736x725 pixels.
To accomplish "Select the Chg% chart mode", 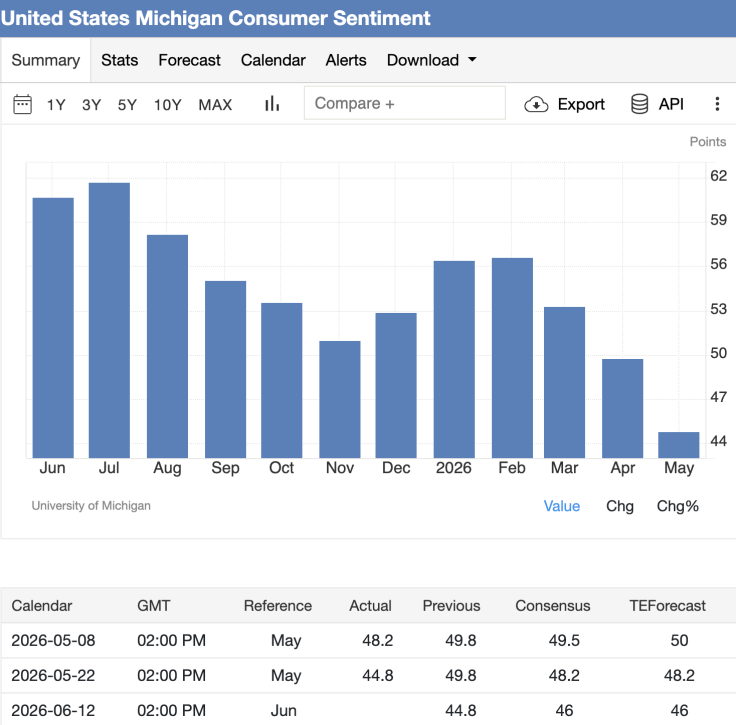I will coord(677,506).
